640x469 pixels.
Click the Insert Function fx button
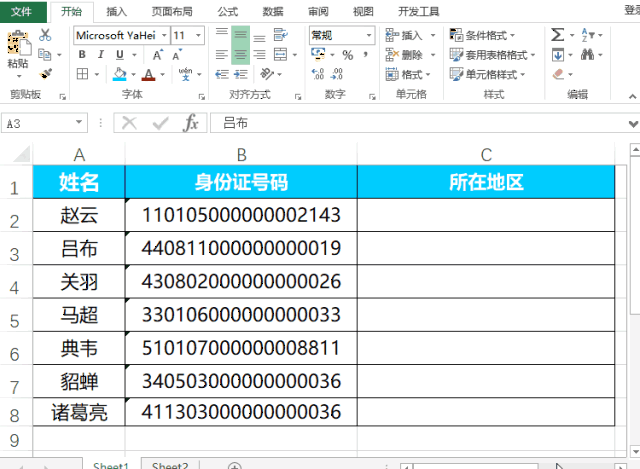click(x=191, y=123)
